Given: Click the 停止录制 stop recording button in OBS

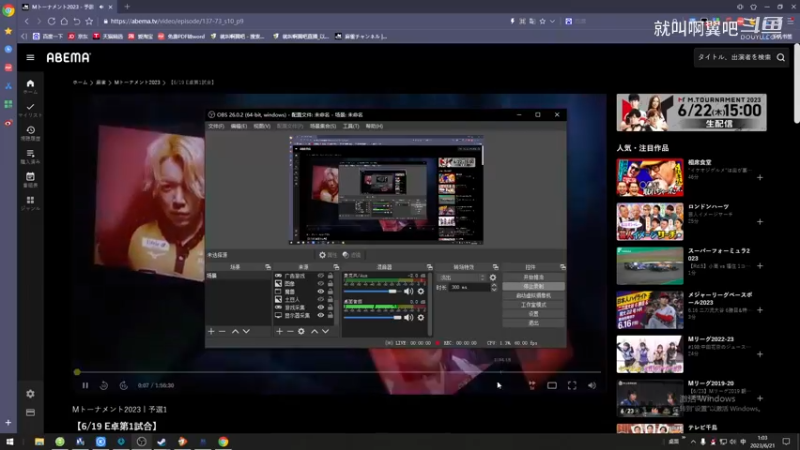Looking at the screenshot, I should coord(533,286).
